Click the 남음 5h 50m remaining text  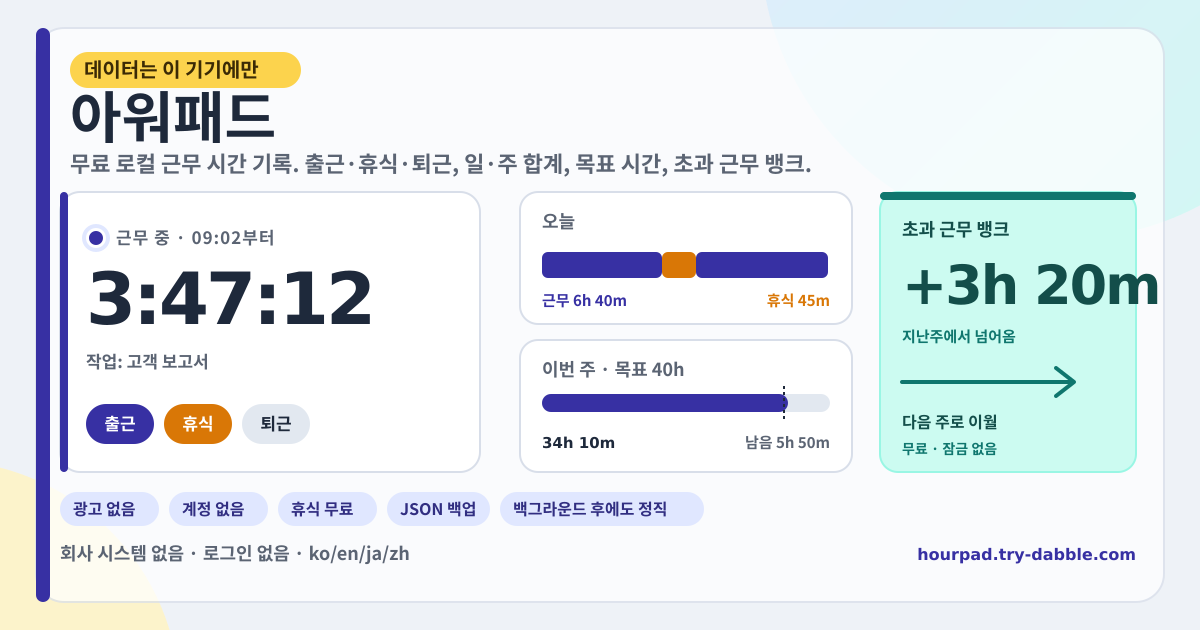(787, 443)
